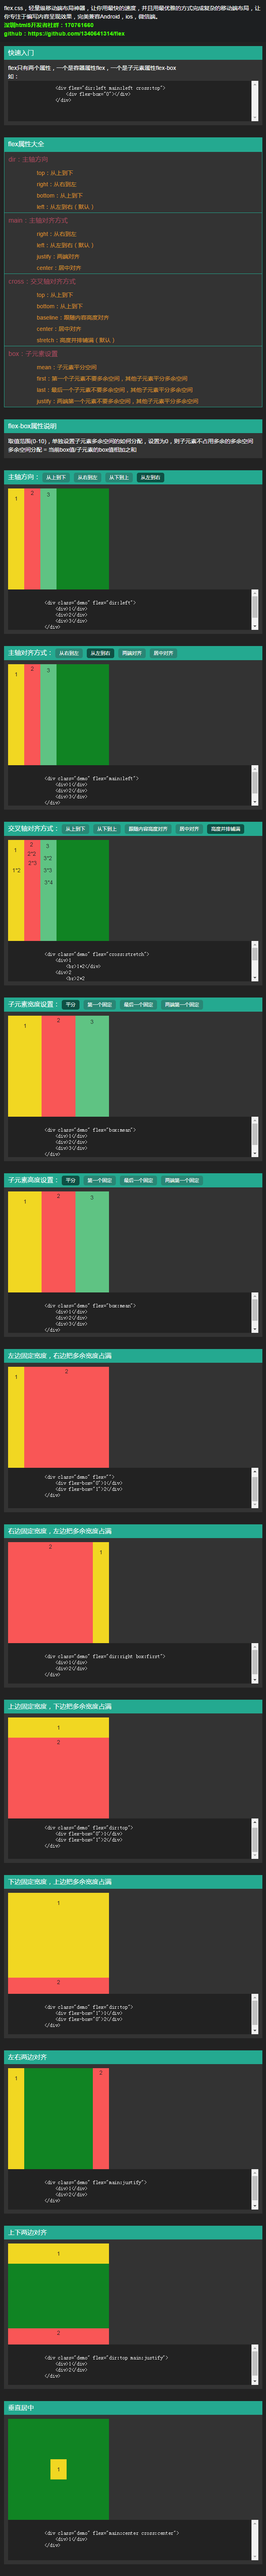
Task: Pick 从上到下 under 交叉轴对齐方式
Action: tap(76, 829)
